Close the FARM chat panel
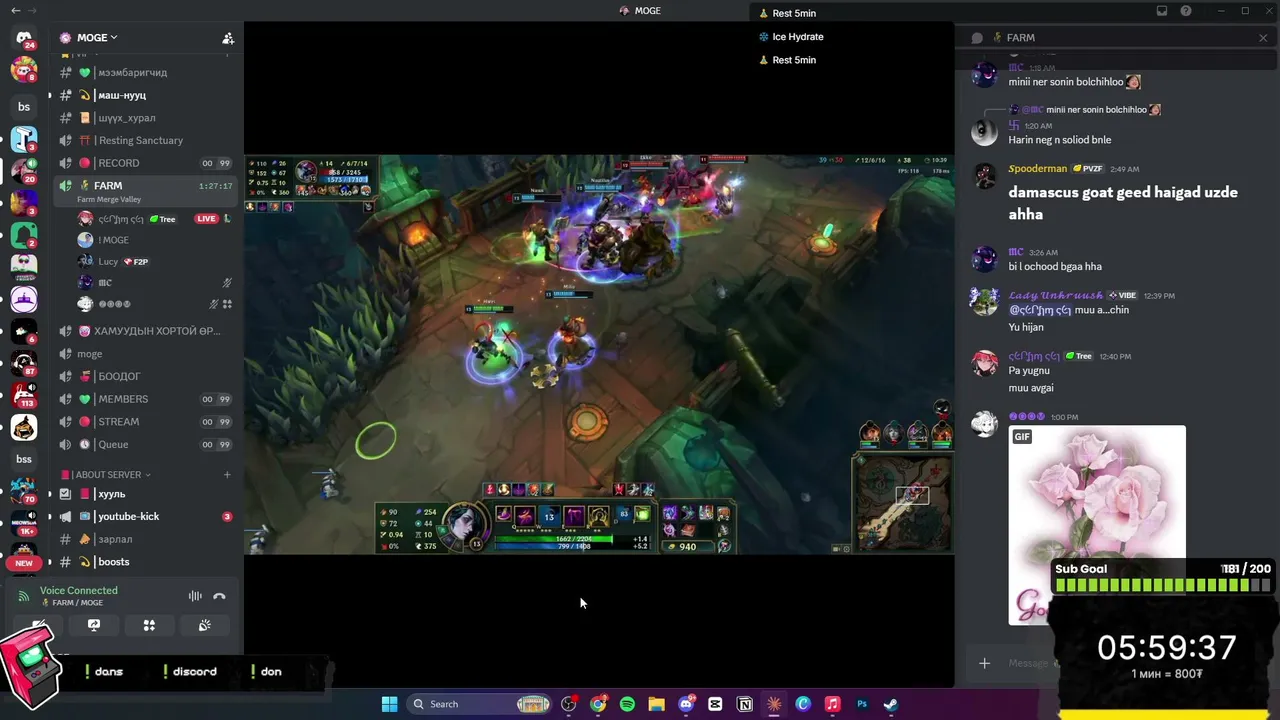This screenshot has width=1280, height=720. [1263, 38]
